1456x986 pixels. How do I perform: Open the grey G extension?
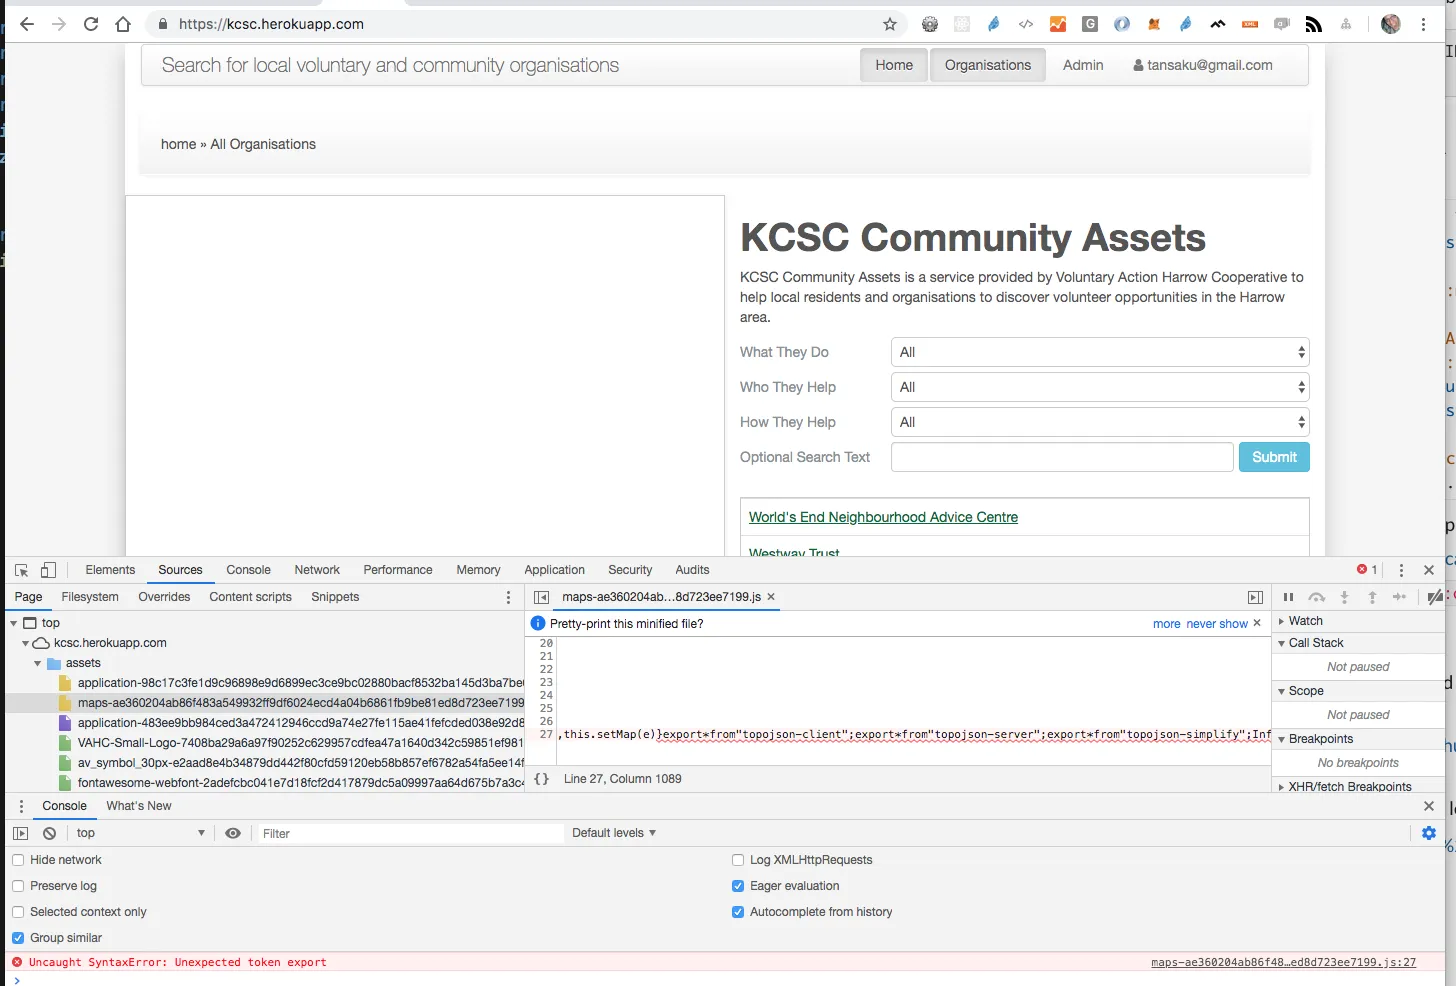[1090, 24]
